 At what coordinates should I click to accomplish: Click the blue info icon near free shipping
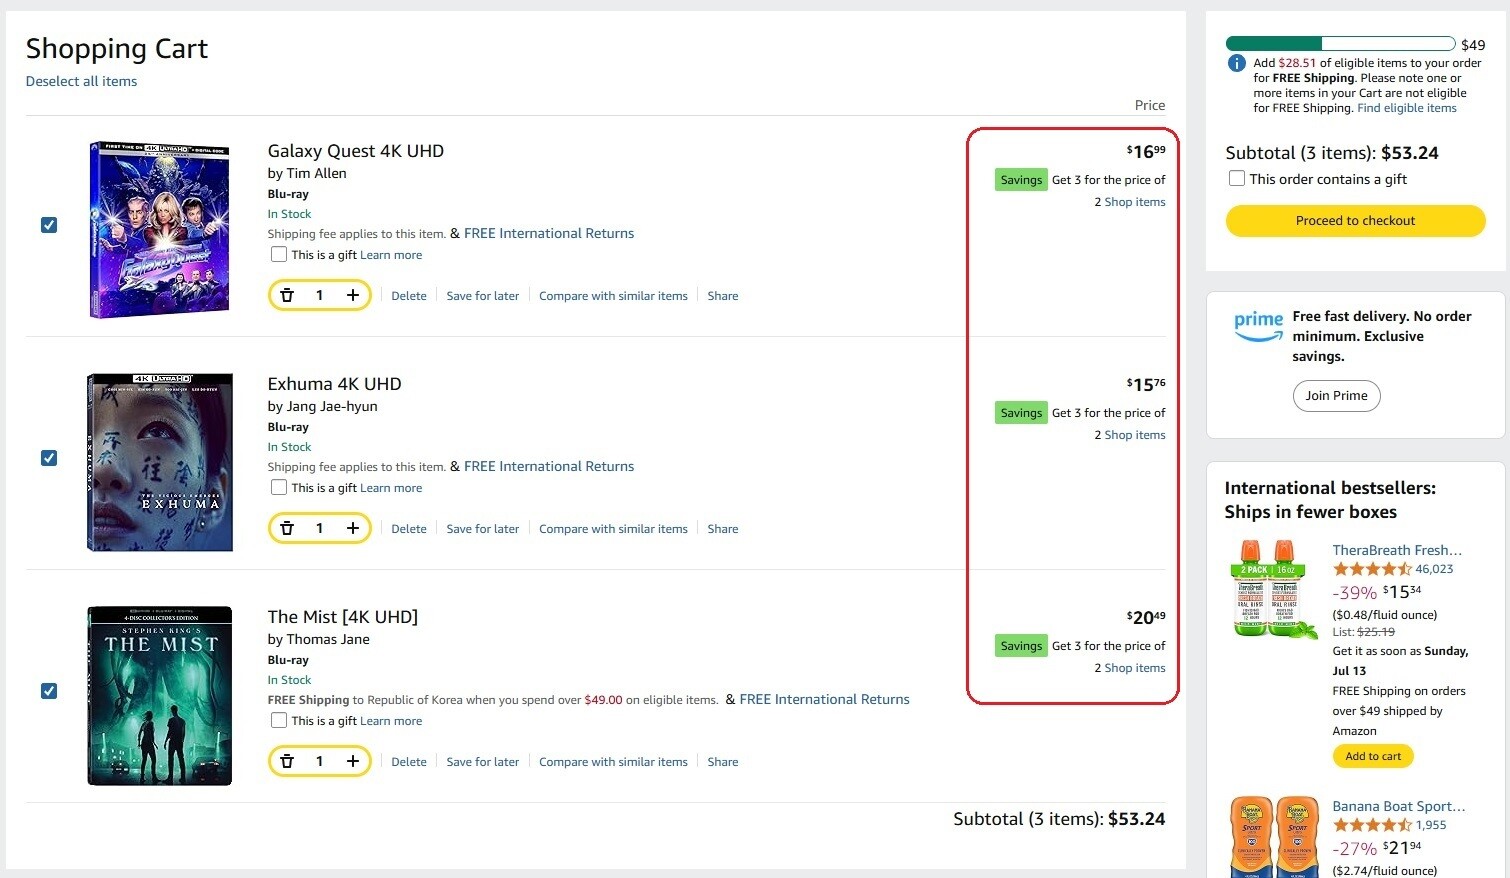click(x=1236, y=63)
